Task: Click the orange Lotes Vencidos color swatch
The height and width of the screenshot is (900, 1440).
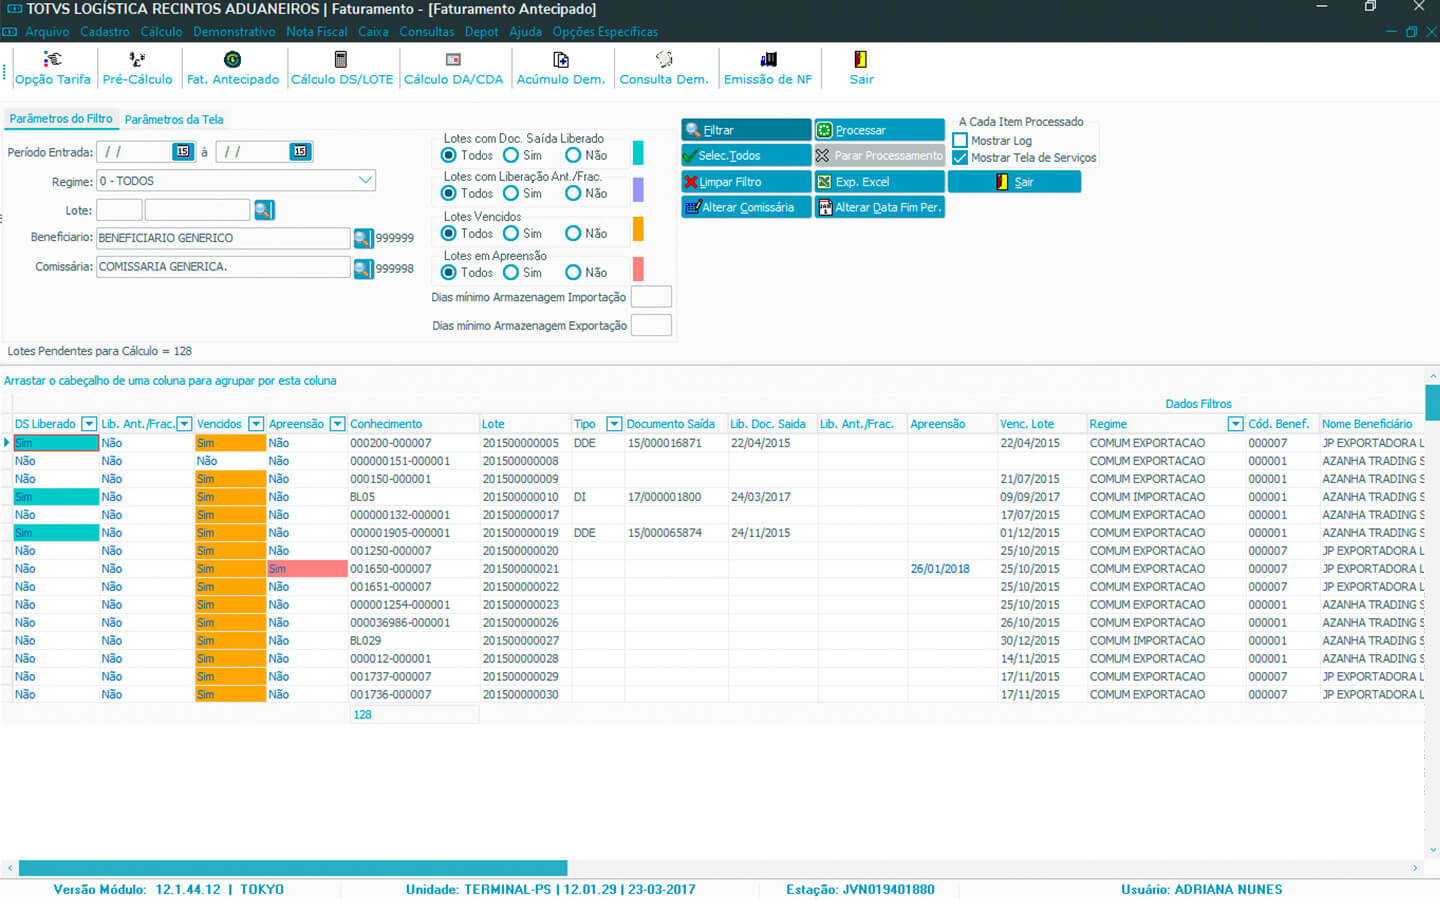Action: (638, 230)
